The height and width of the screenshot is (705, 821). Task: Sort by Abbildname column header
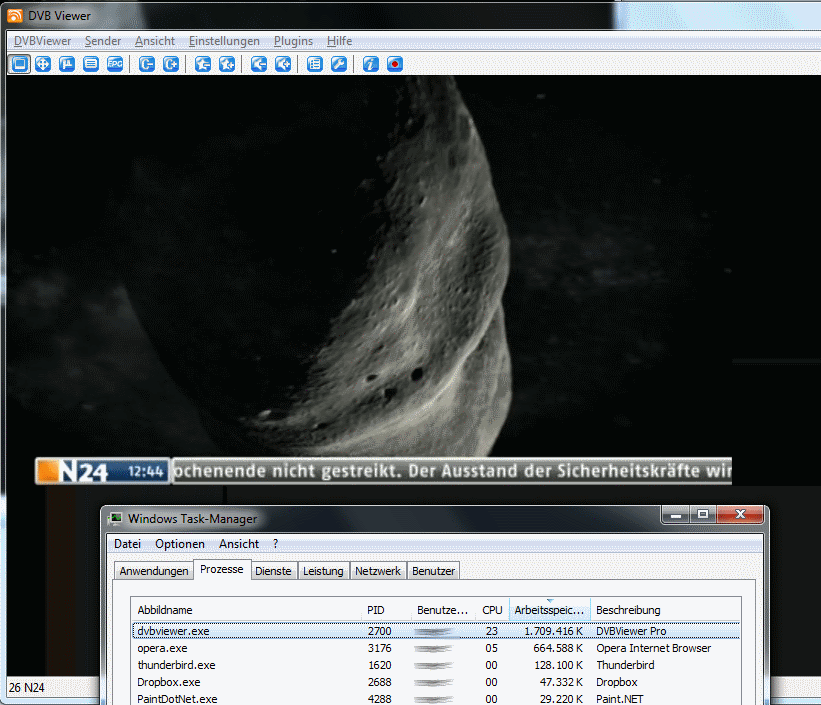(165, 610)
